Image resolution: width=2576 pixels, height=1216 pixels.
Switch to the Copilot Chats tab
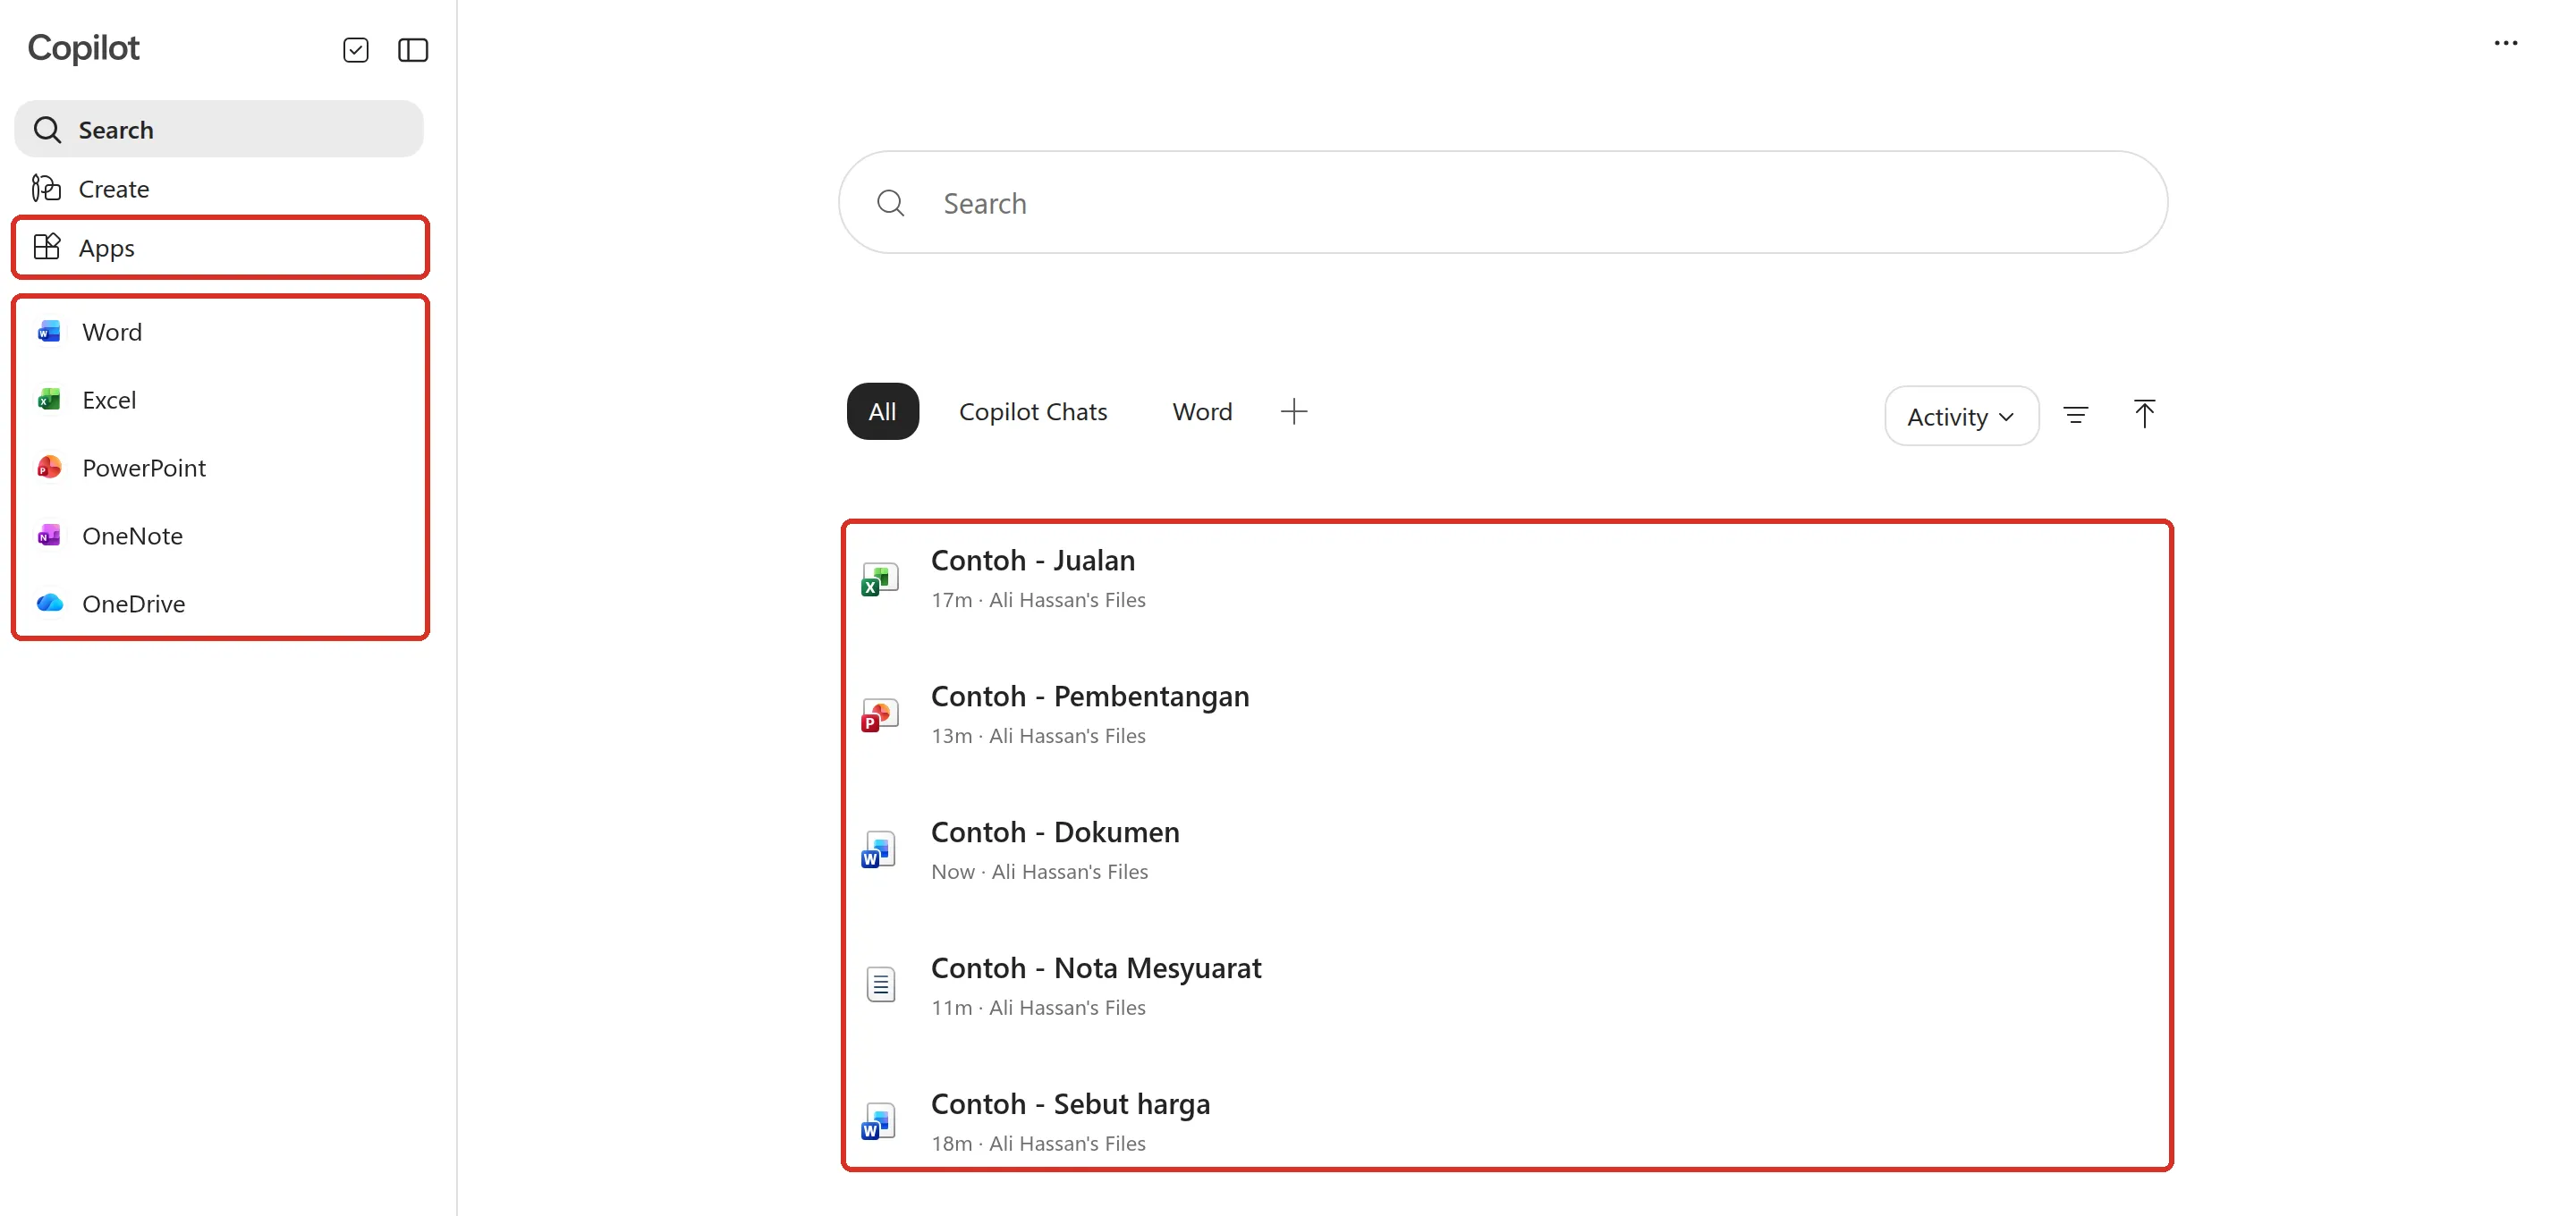[x=1033, y=411]
